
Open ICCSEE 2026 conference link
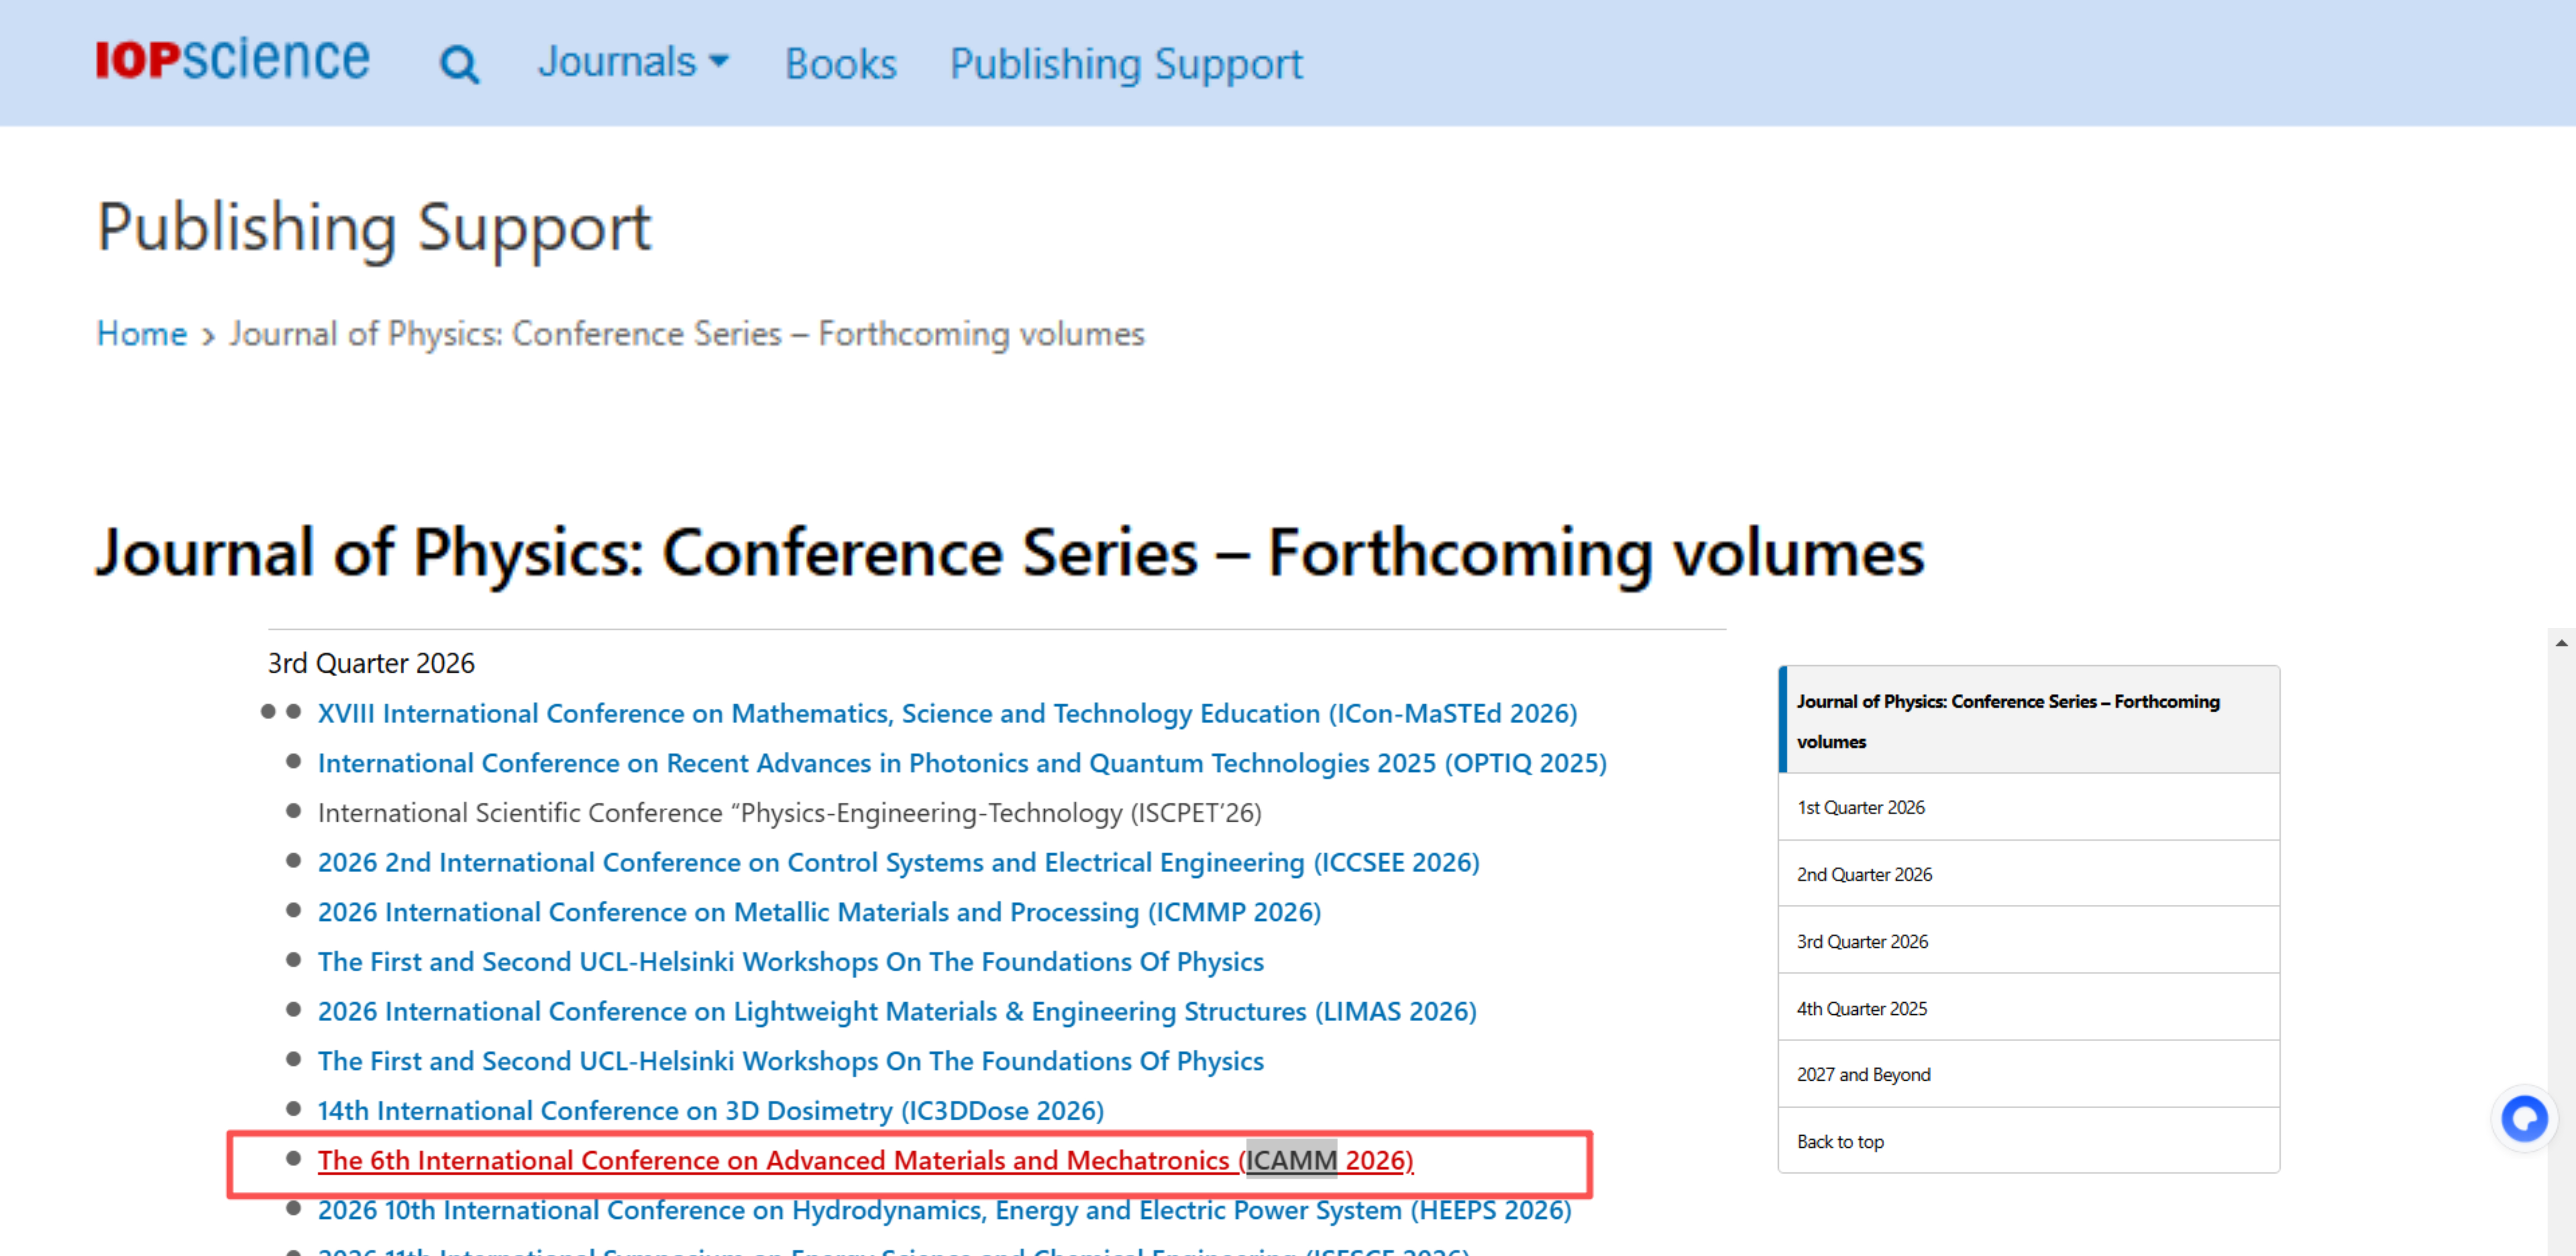pyautogui.click(x=898, y=862)
